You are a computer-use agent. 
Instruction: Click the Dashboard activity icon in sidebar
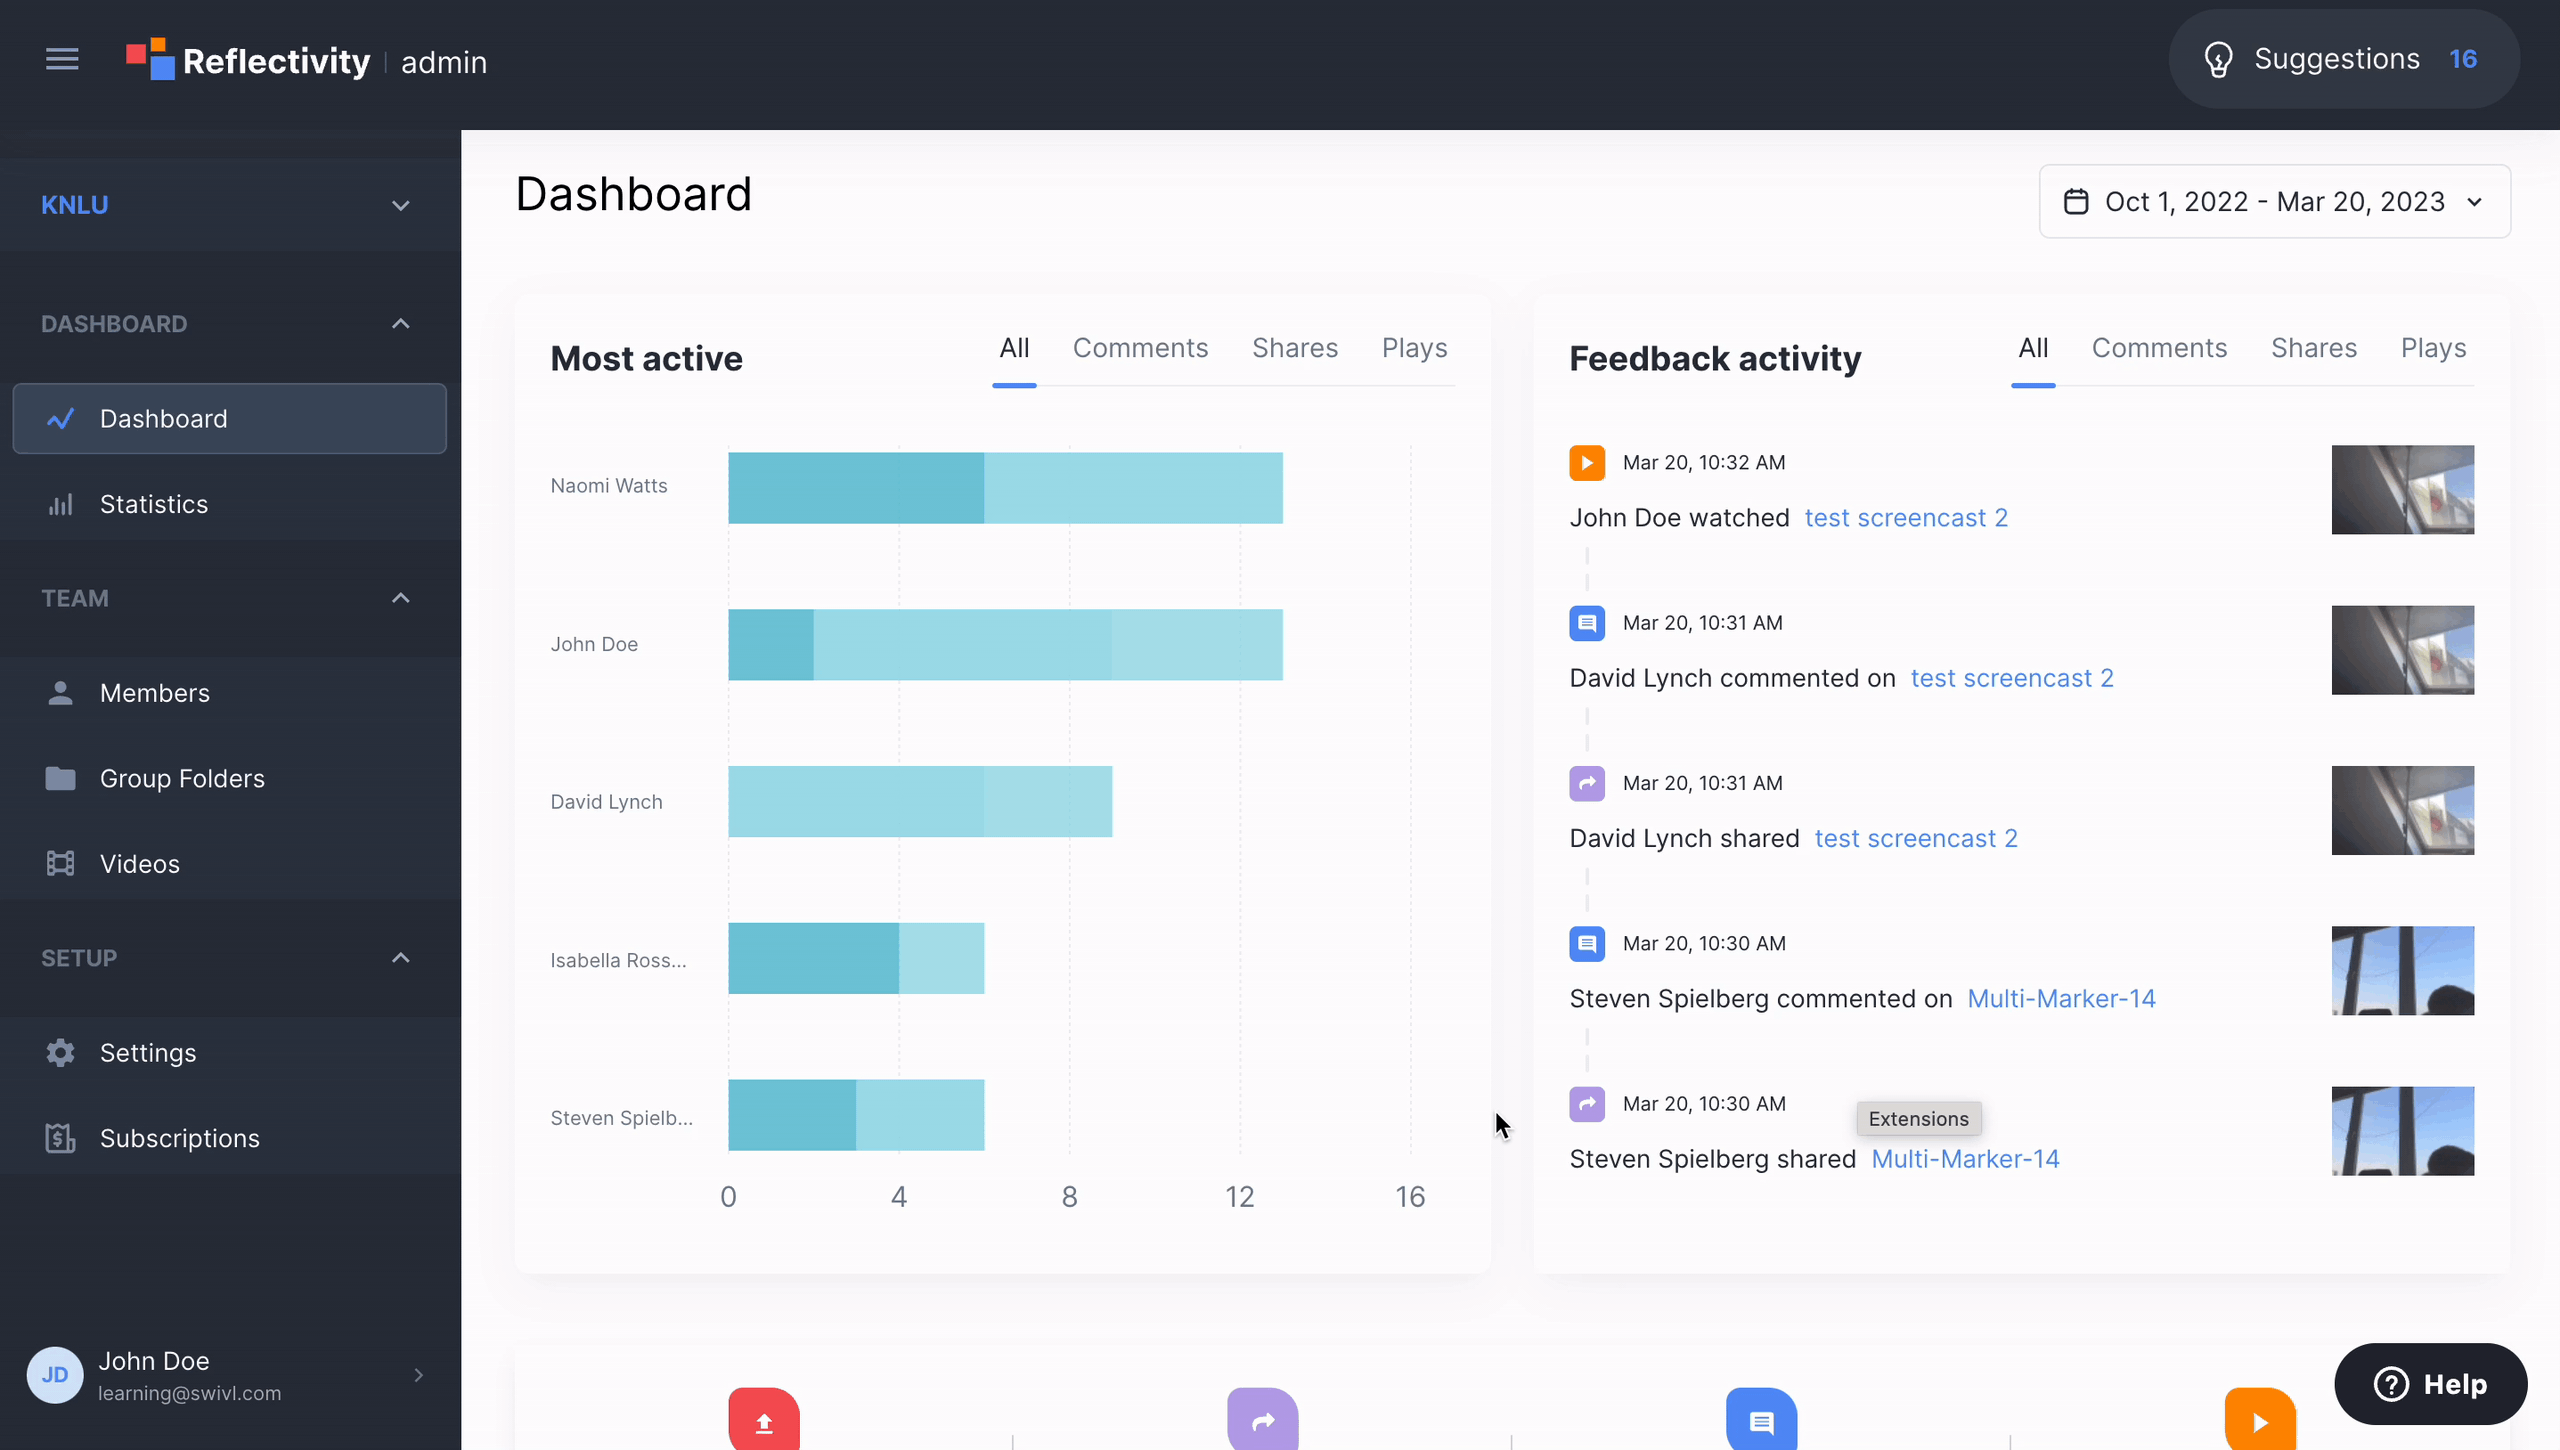pyautogui.click(x=62, y=417)
